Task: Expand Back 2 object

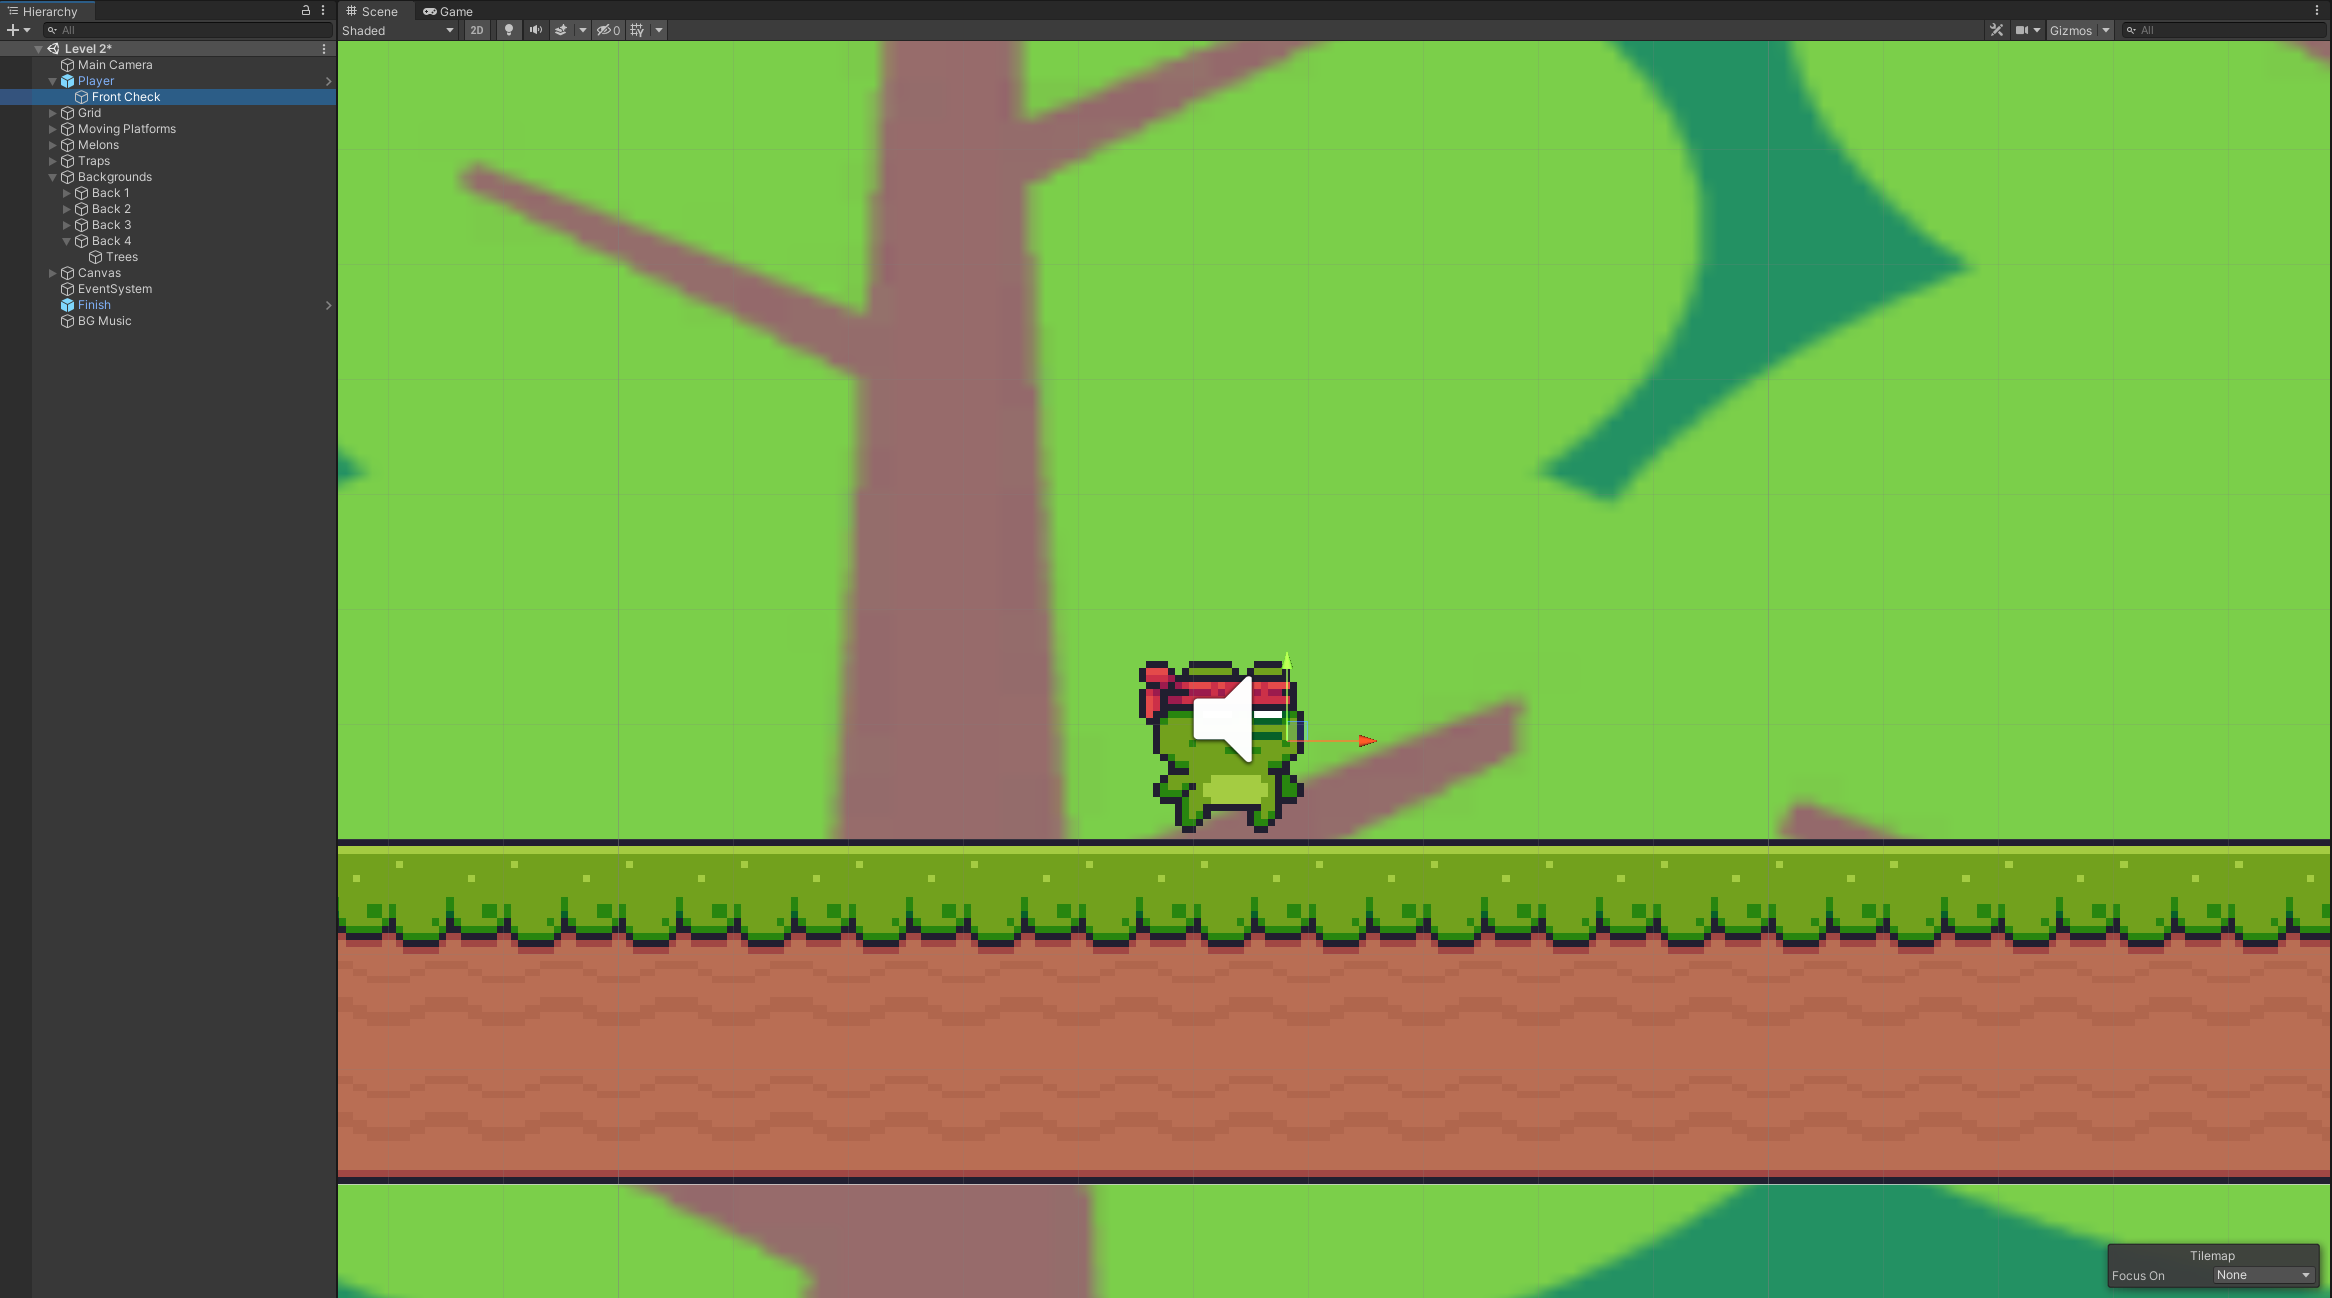Action: pyautogui.click(x=66, y=209)
